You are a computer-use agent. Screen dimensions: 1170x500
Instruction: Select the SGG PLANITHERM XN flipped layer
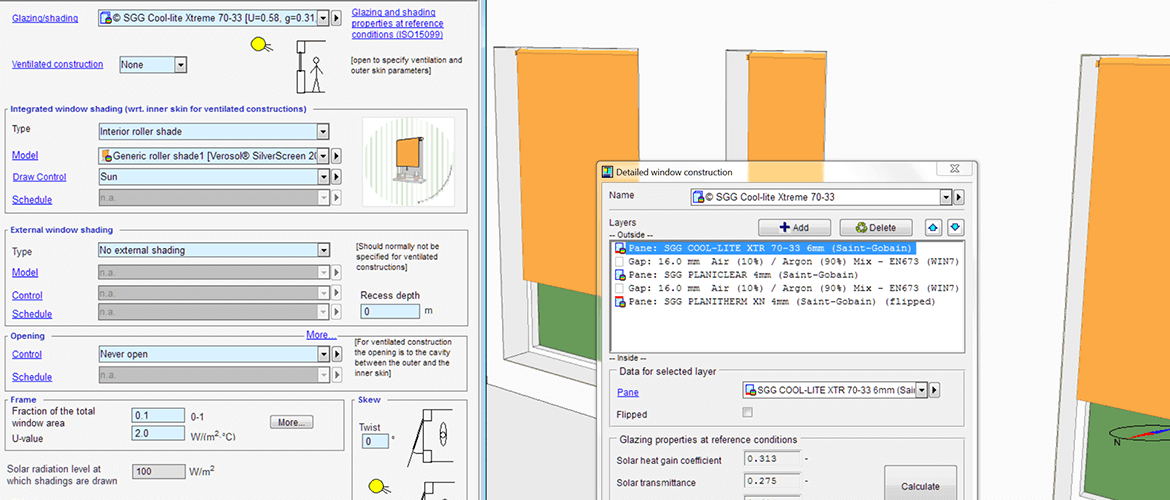781,302
